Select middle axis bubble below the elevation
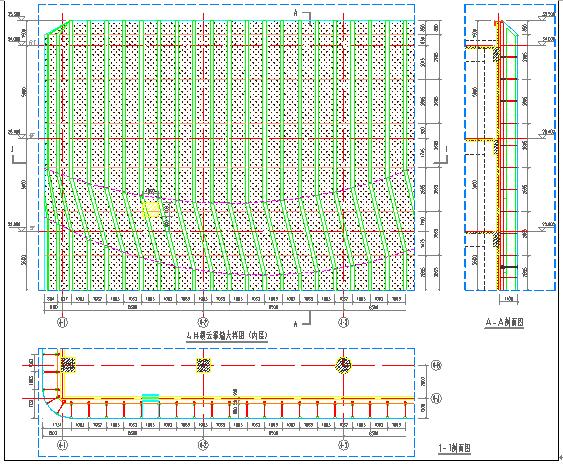563x467 pixels. 203,322
